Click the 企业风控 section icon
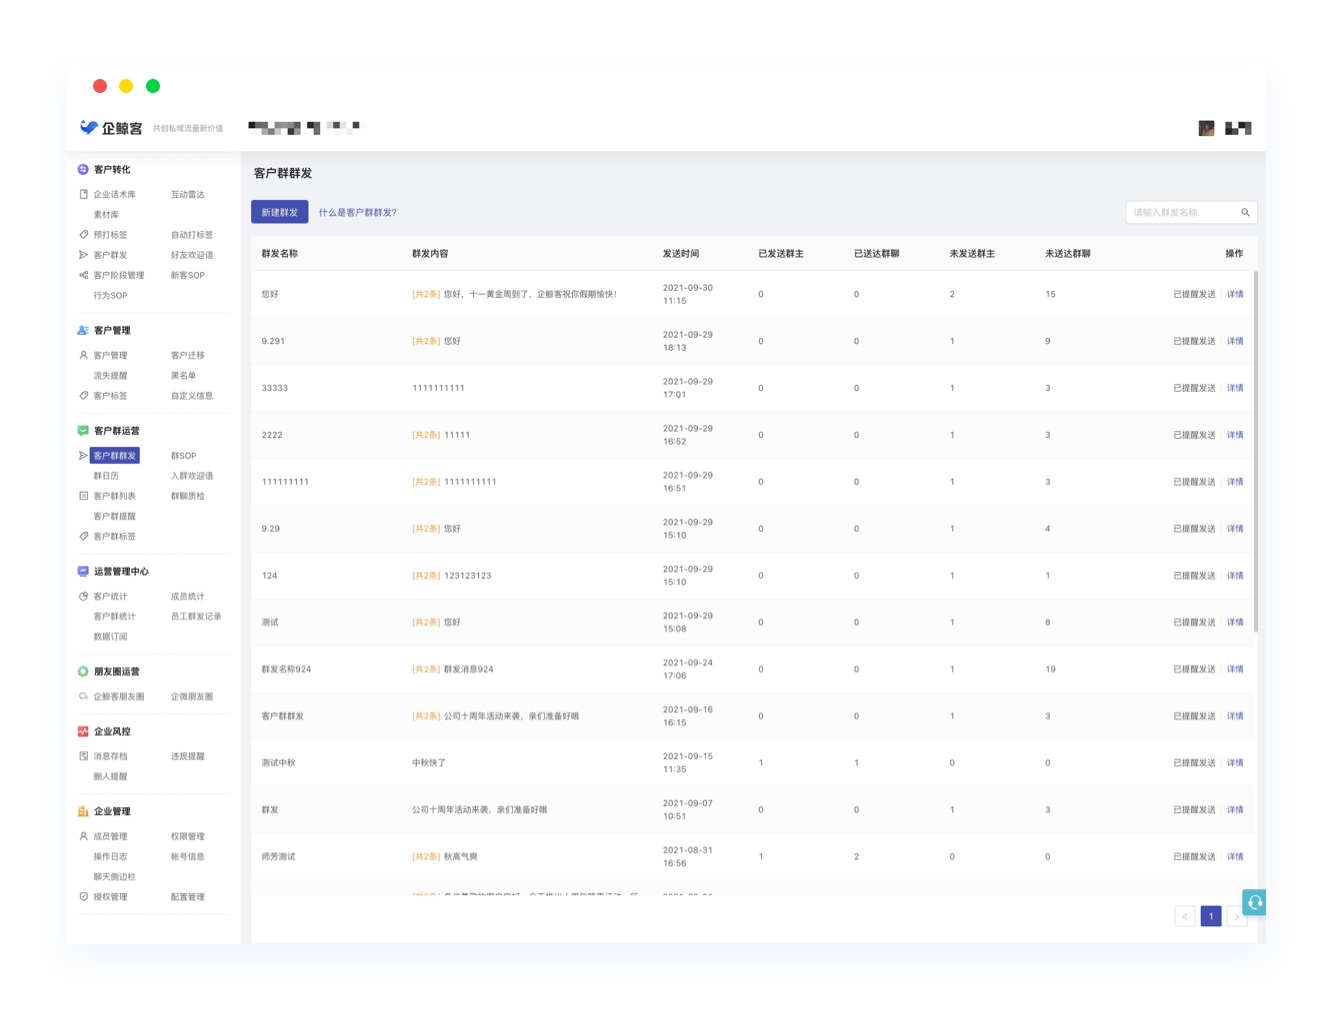1332x1010 pixels. coord(83,731)
